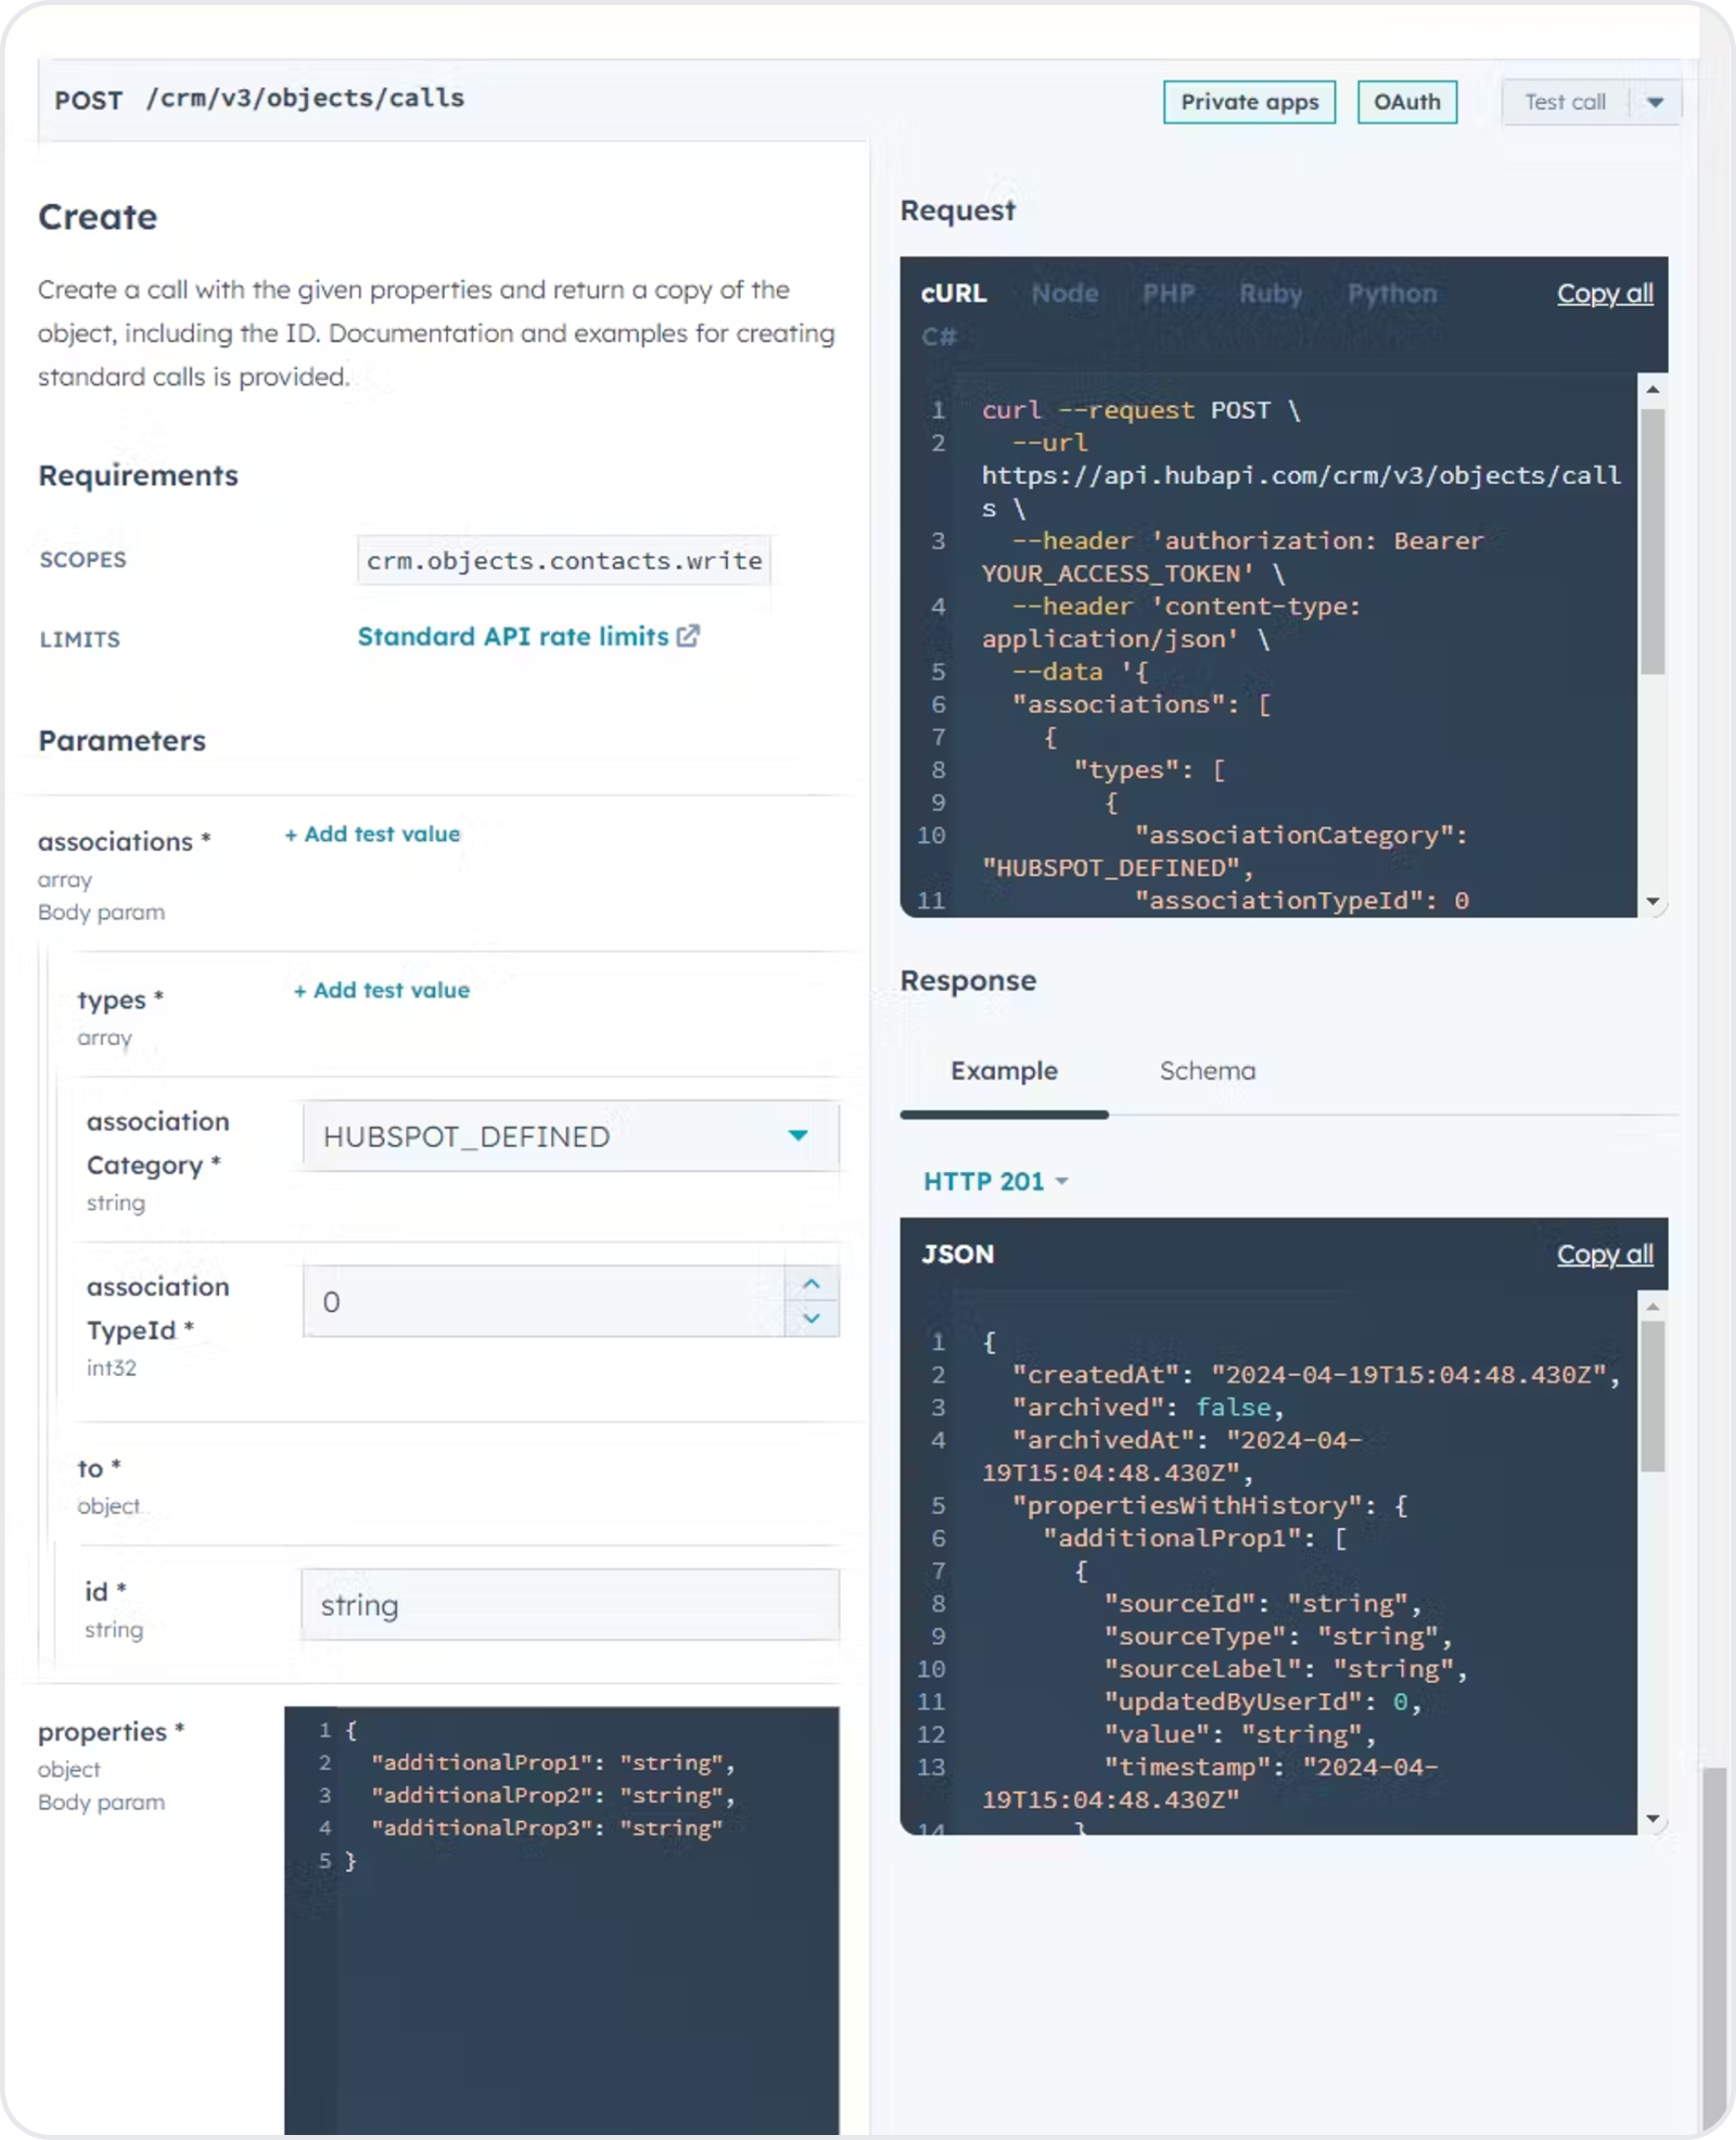Copy all of the JSON response
The width and height of the screenshot is (1736, 2140).
(1604, 1254)
